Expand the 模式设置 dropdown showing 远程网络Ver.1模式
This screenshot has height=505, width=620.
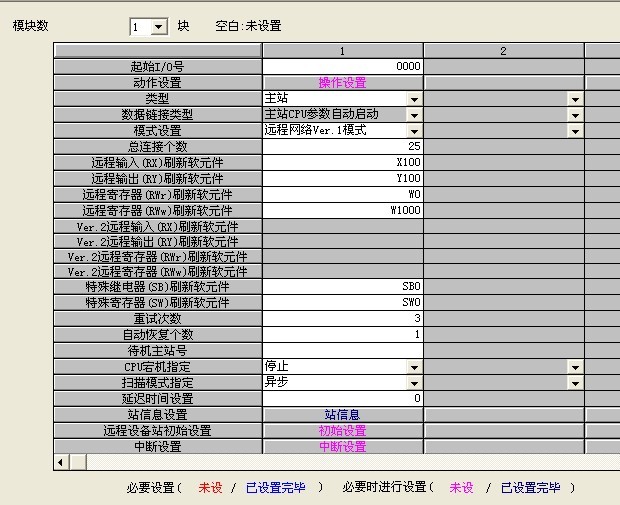click(x=414, y=131)
